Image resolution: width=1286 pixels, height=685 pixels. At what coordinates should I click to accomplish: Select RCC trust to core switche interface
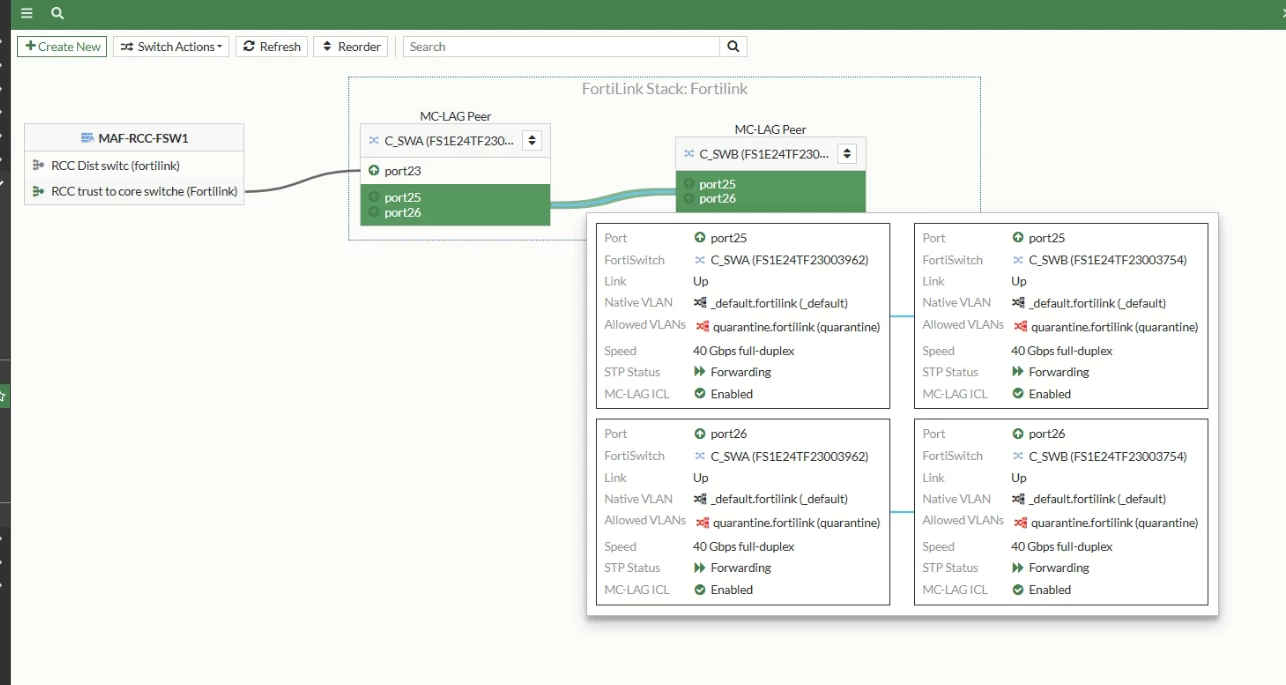pos(134,191)
